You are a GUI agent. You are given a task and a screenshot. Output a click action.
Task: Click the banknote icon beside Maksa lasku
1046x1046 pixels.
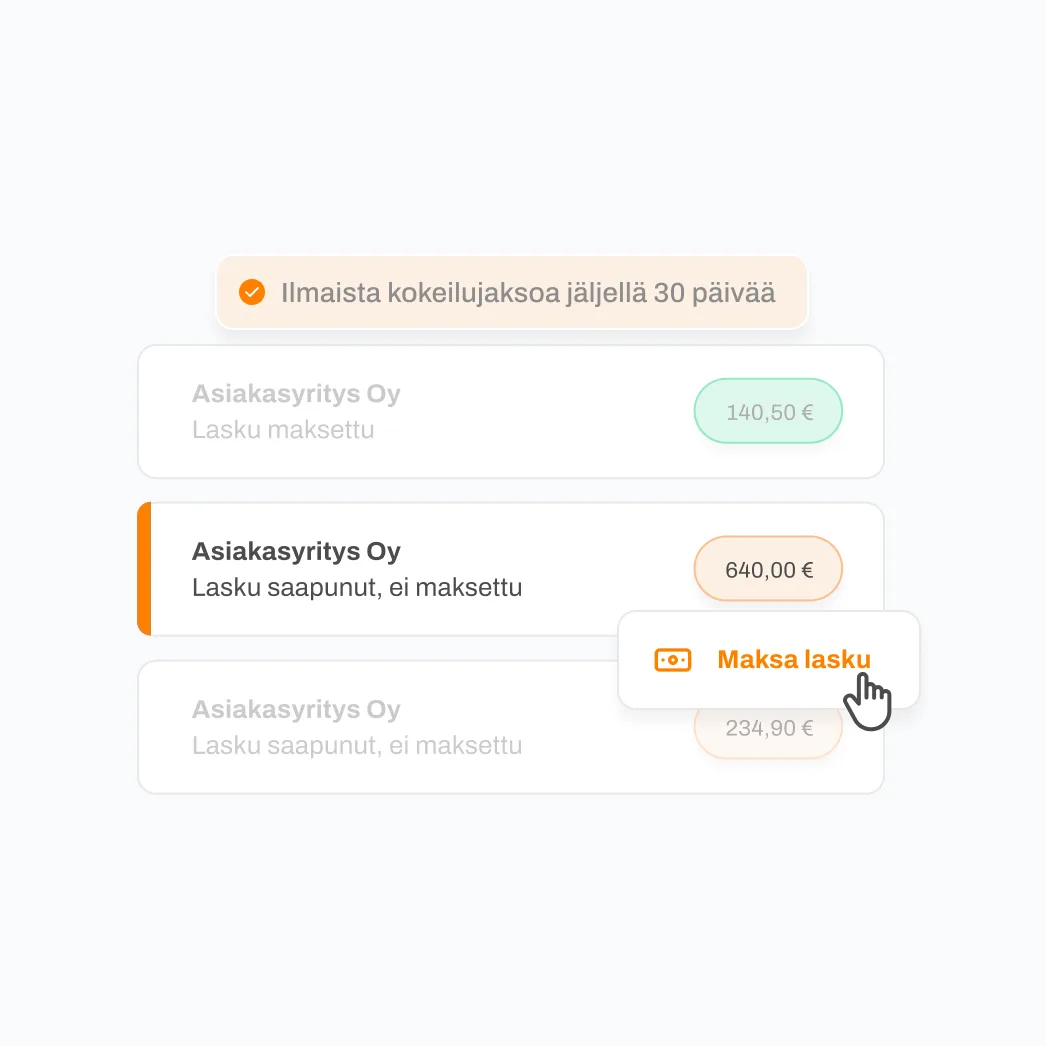coord(673,660)
